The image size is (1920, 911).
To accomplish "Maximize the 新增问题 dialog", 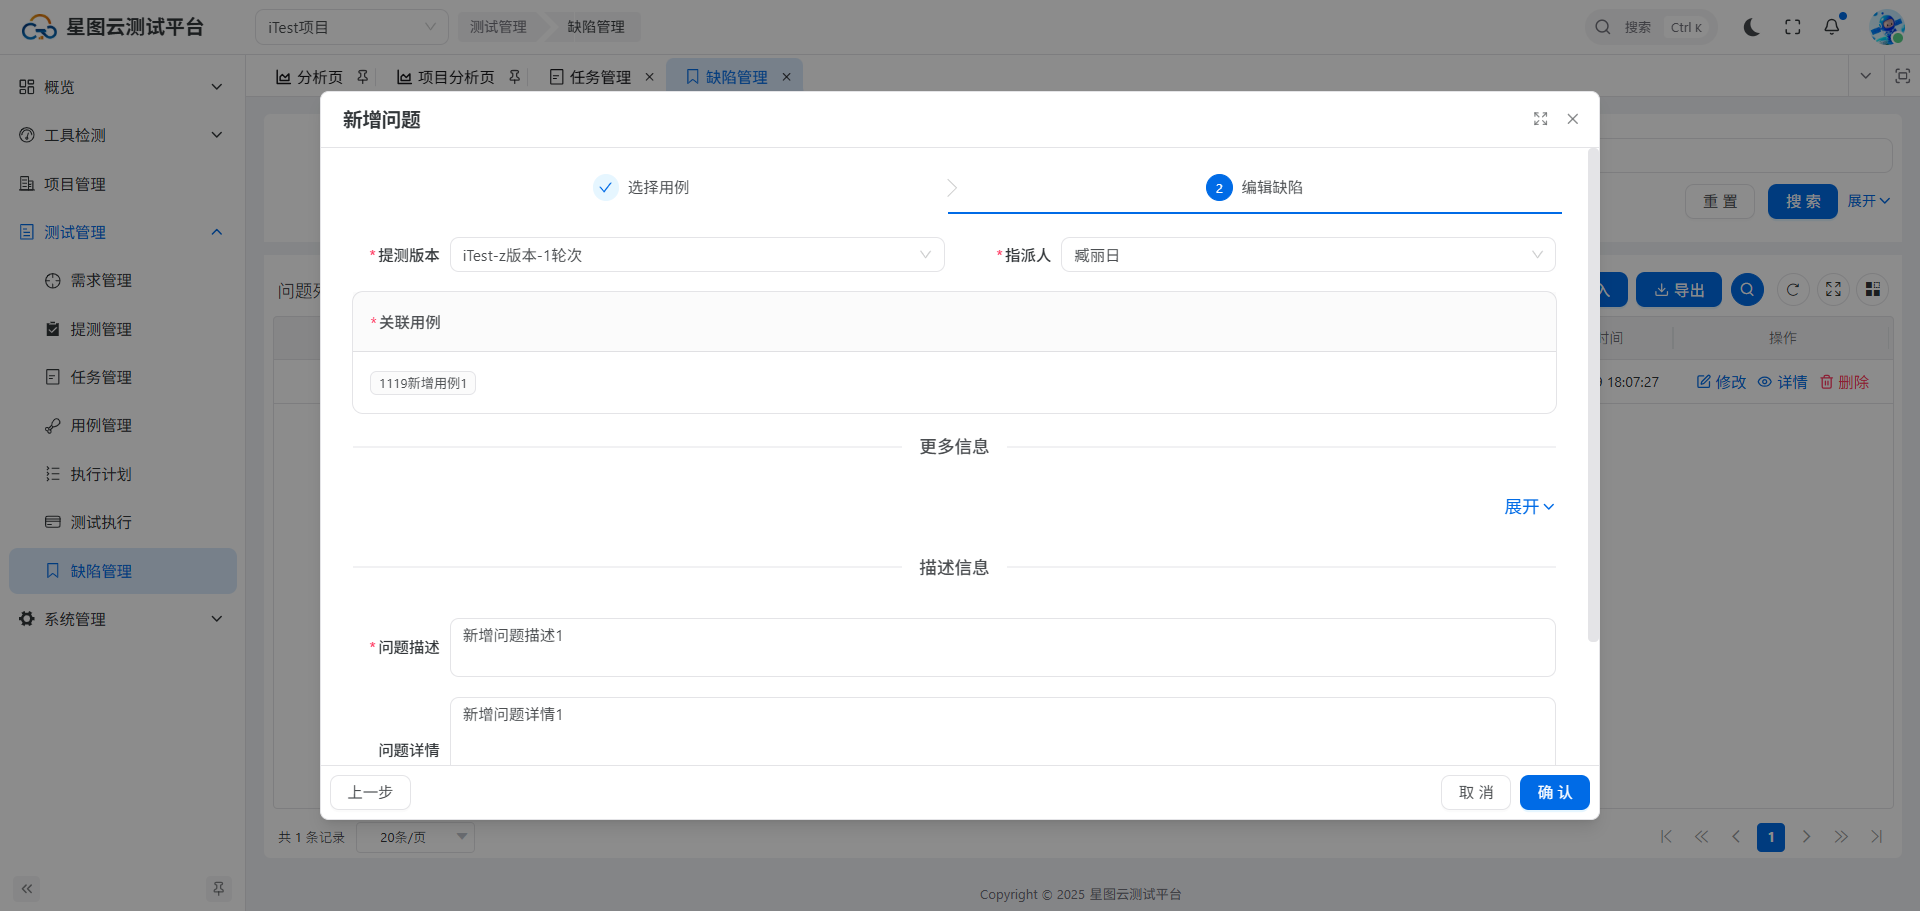I will click(1540, 119).
